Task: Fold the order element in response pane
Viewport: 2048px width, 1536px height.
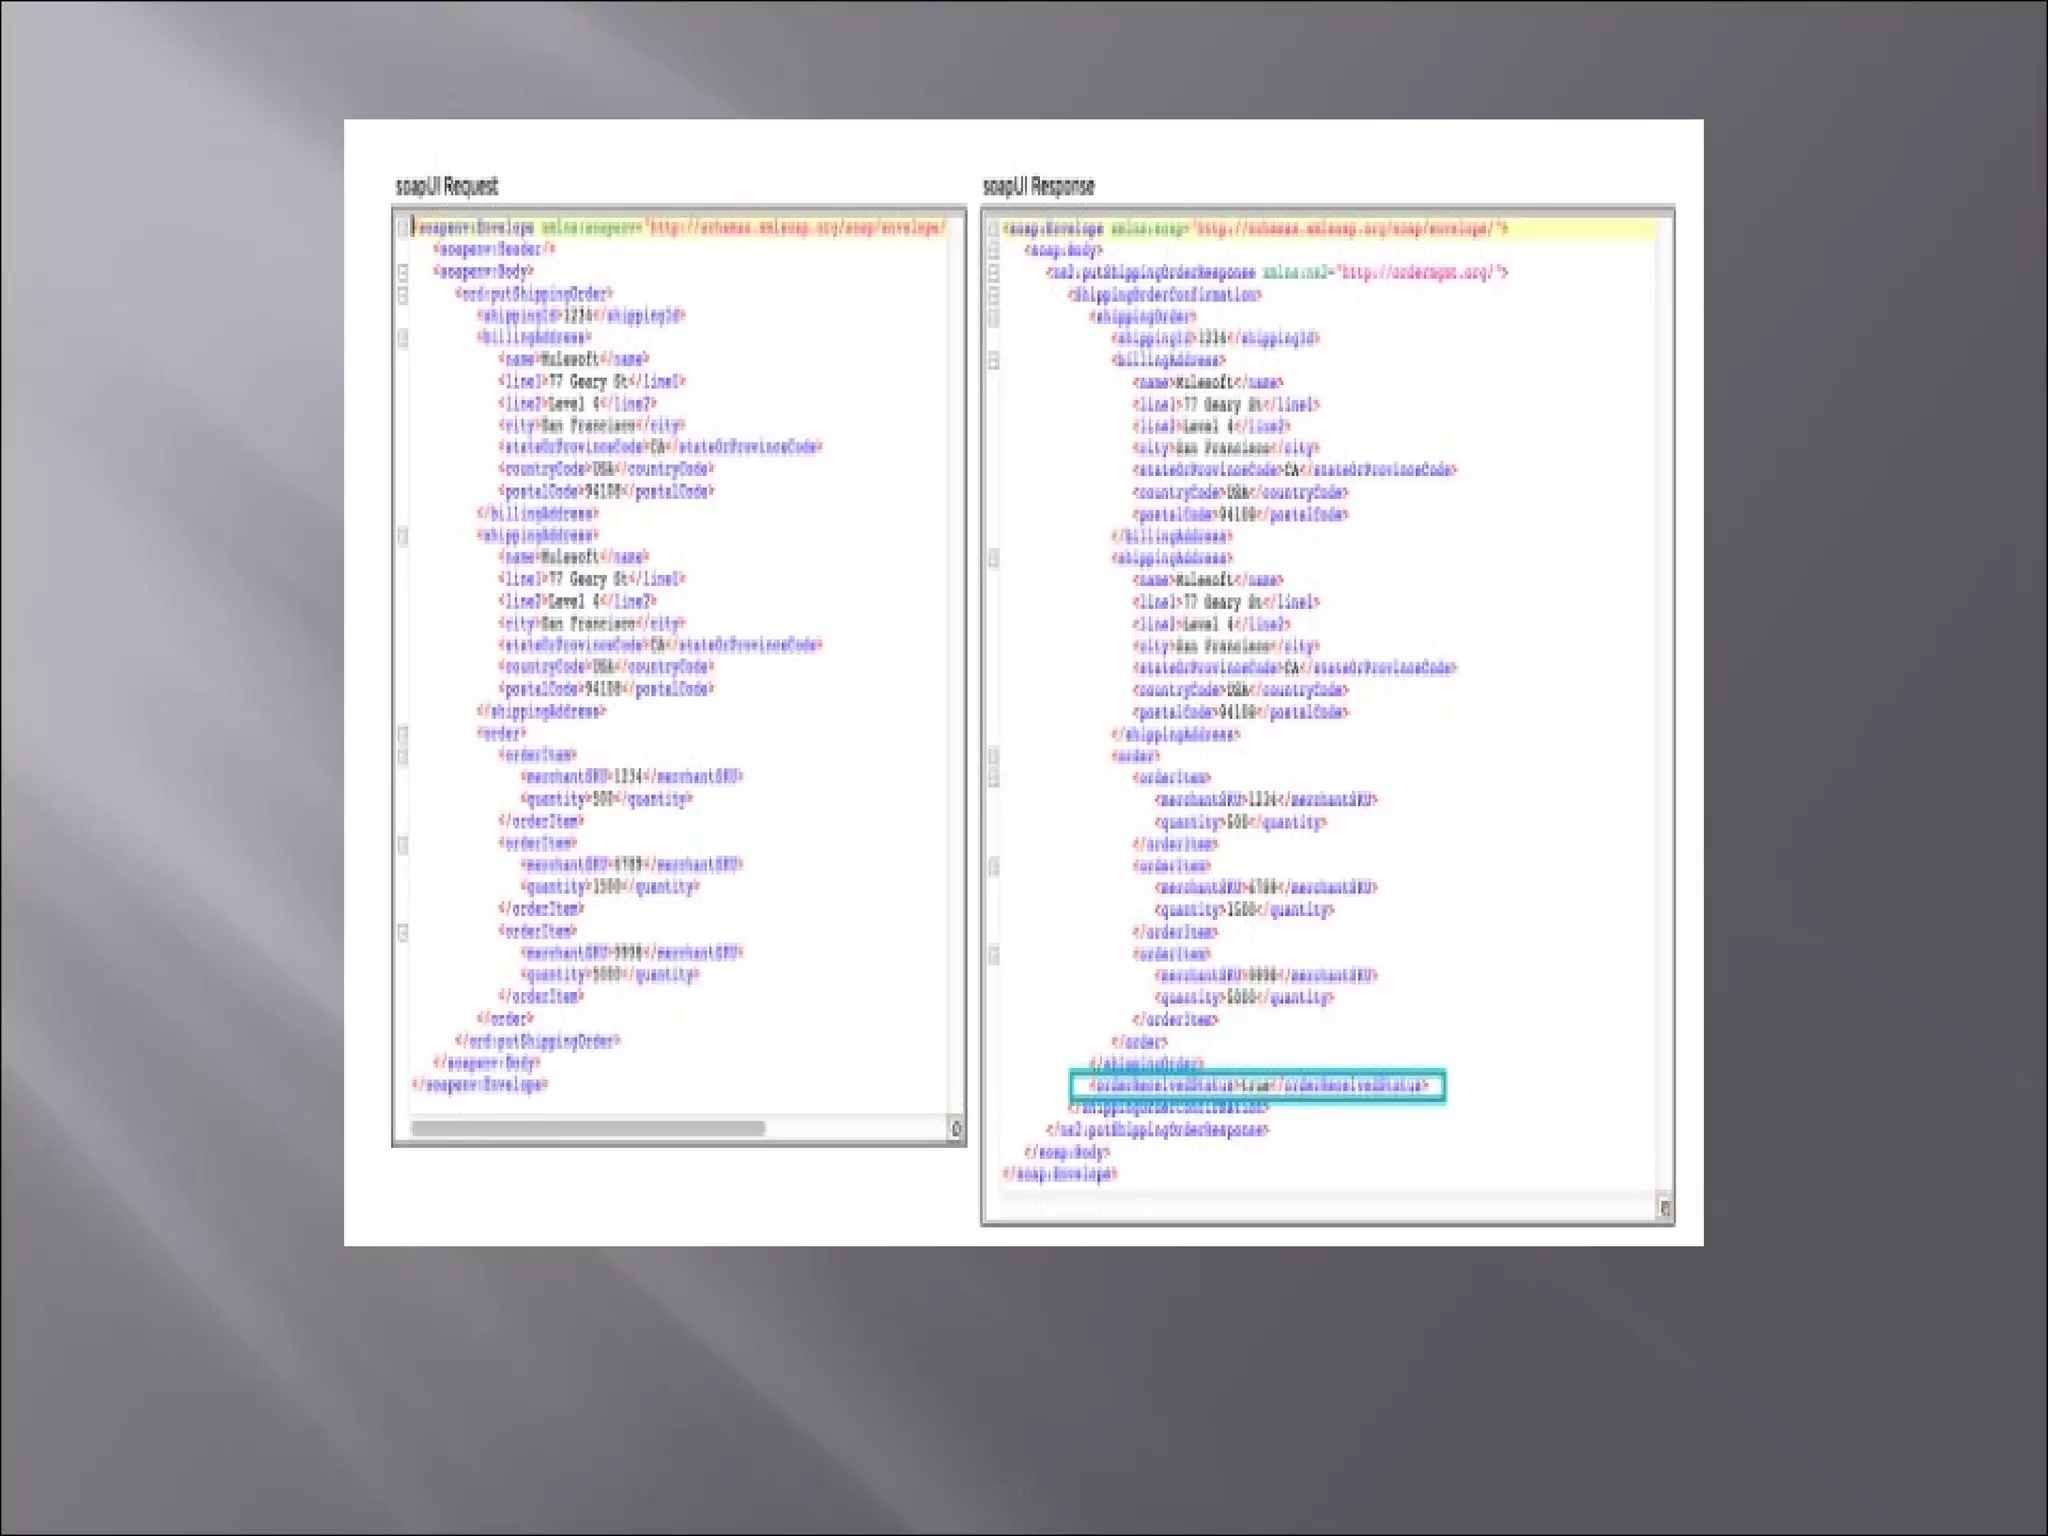Action: (x=993, y=757)
